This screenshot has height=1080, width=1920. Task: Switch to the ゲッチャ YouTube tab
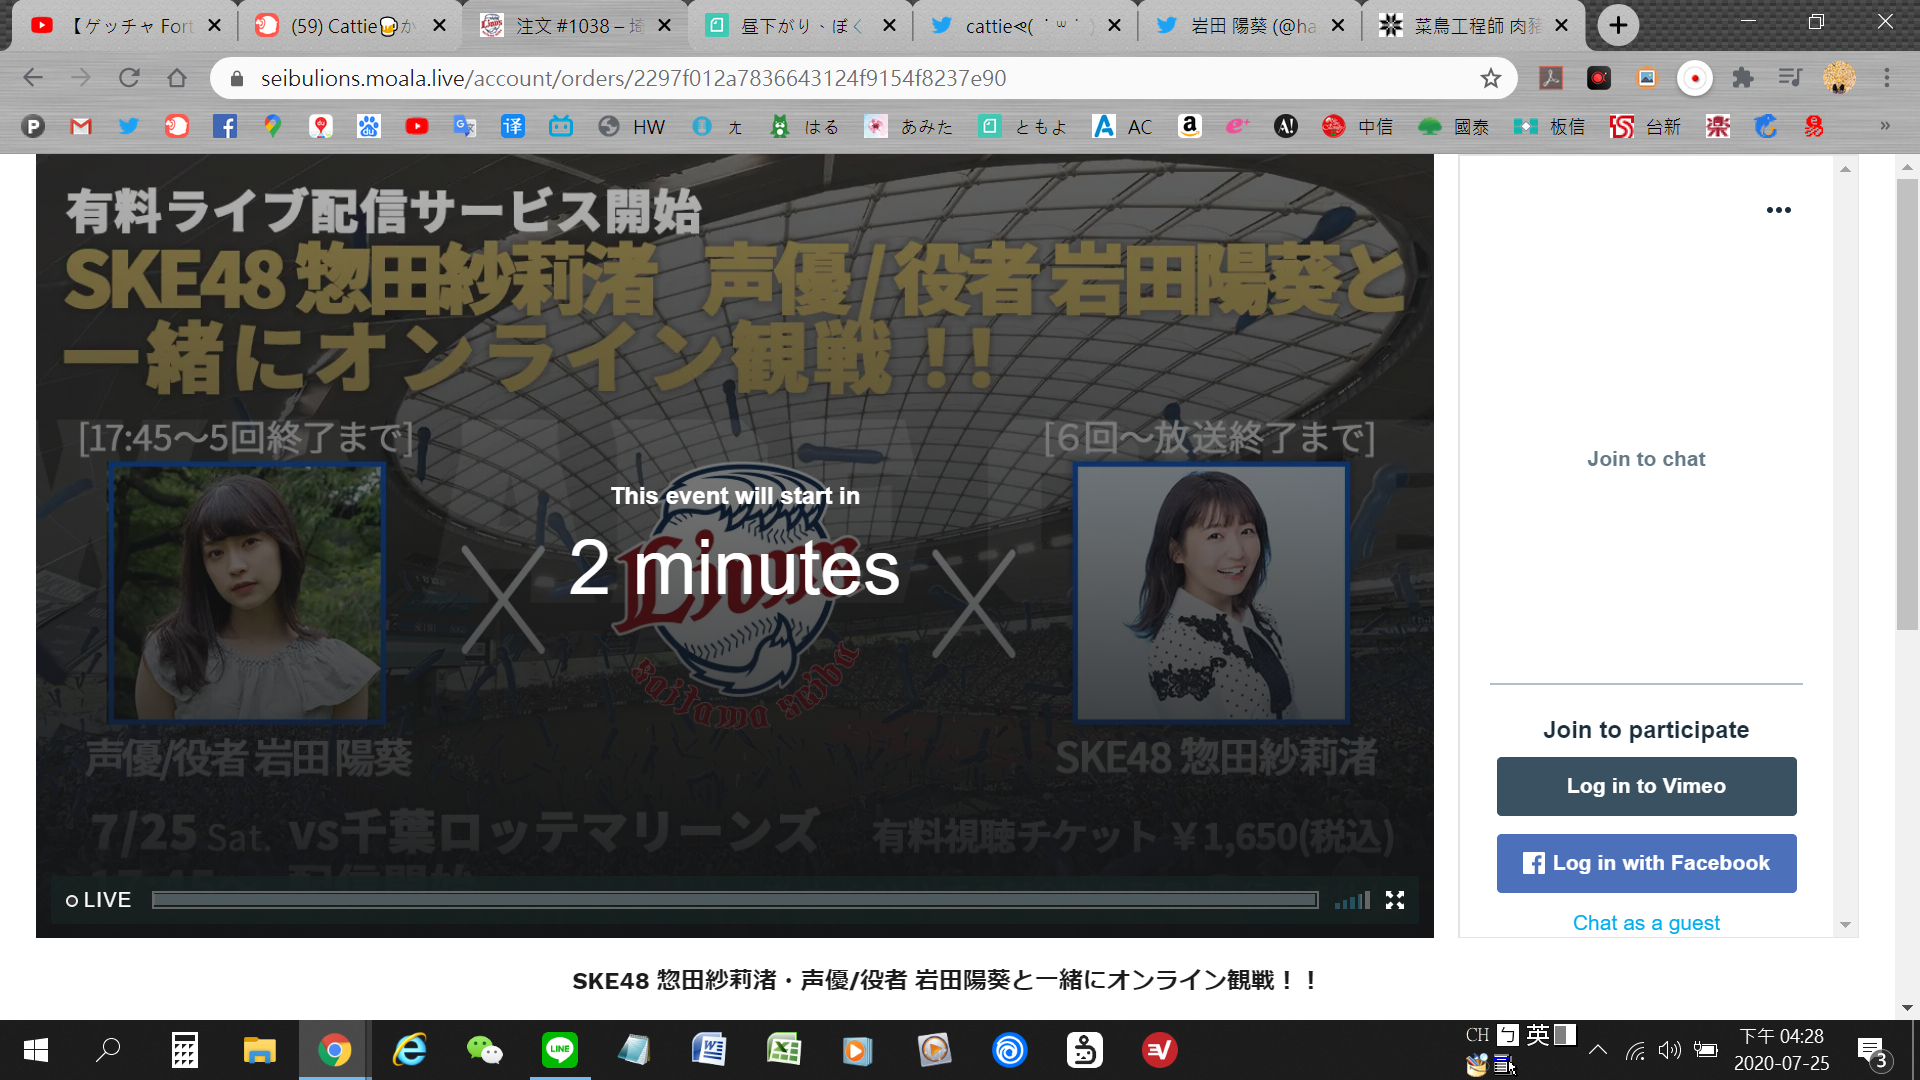click(125, 26)
